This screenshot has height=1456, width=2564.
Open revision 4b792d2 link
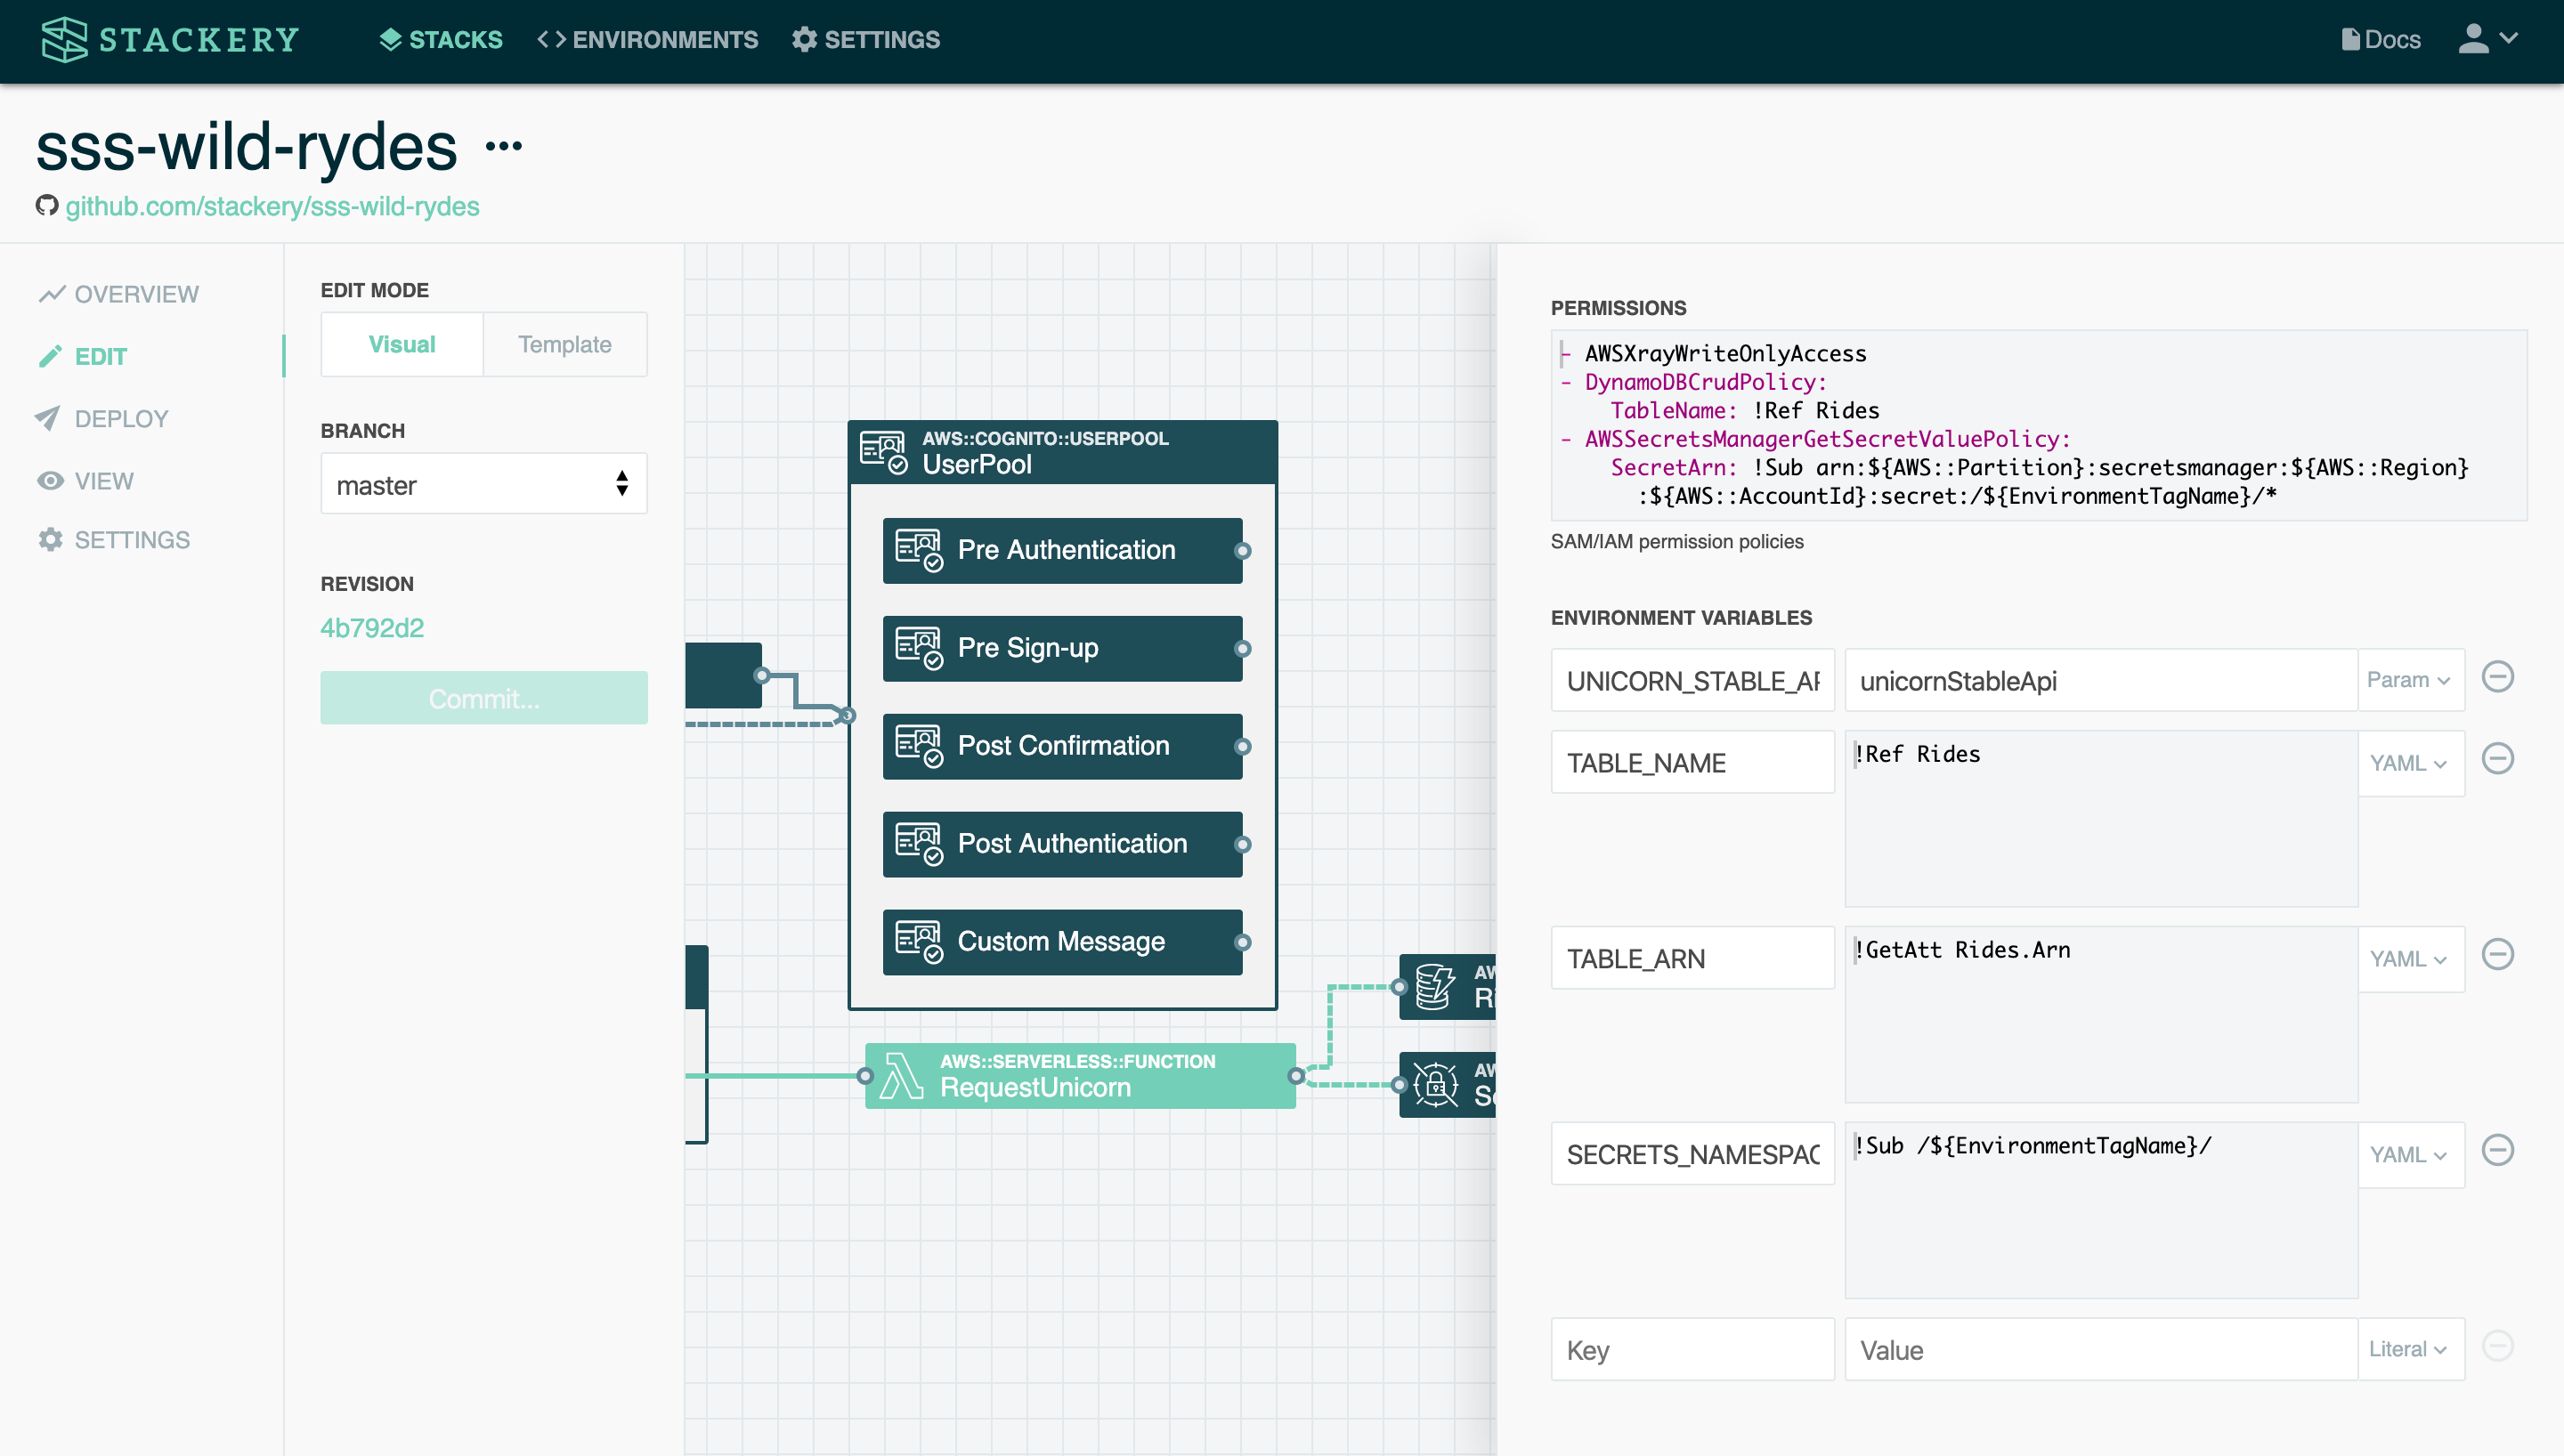pos(372,628)
